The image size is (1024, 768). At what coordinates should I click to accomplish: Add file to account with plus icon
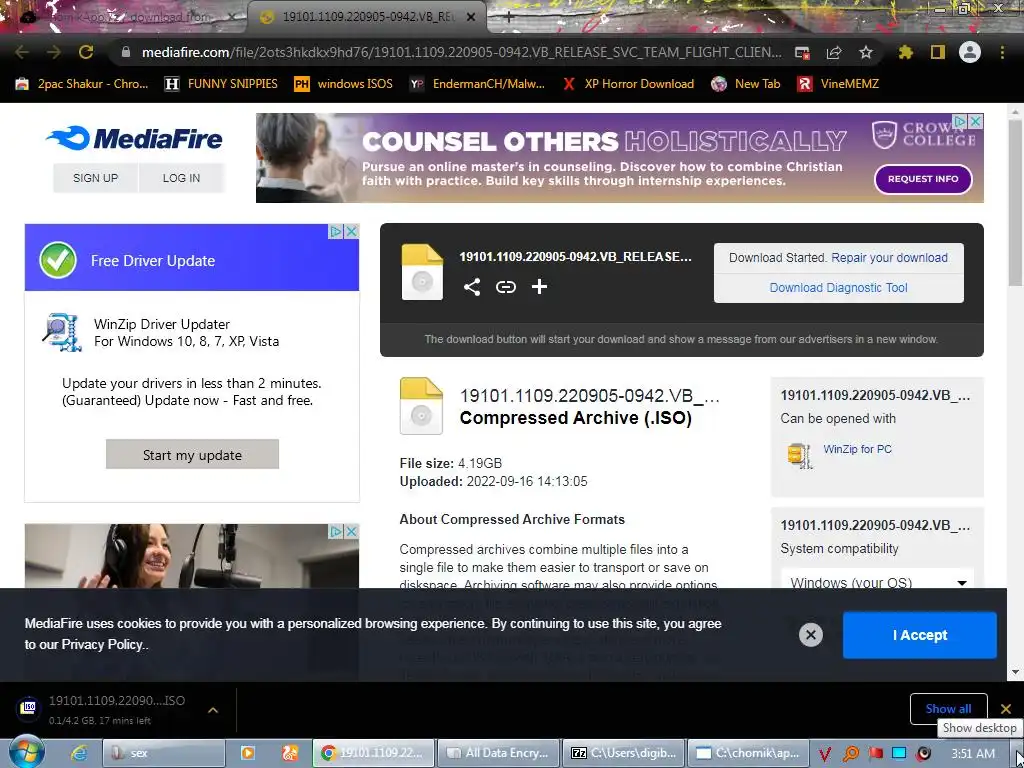pyautogui.click(x=539, y=286)
